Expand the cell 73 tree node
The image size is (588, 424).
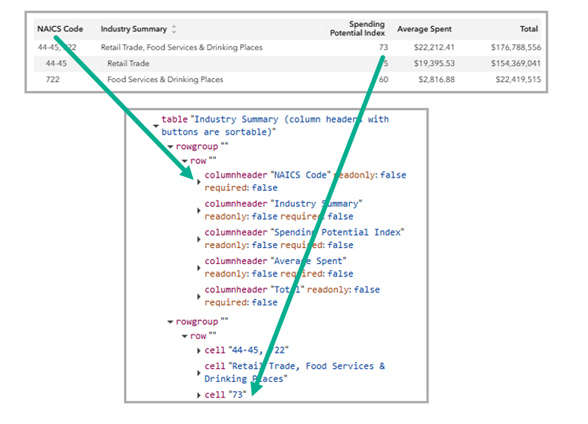coord(199,395)
